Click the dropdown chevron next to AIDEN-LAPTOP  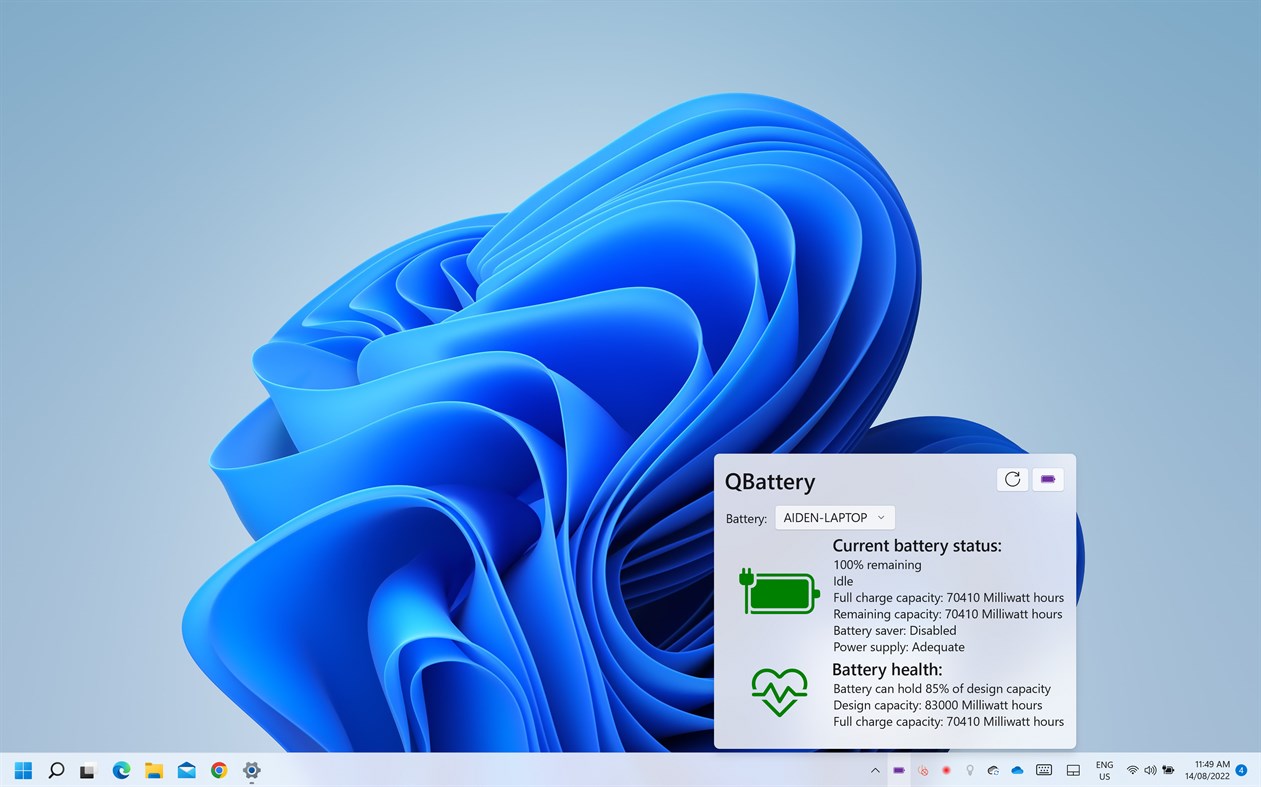(x=880, y=517)
